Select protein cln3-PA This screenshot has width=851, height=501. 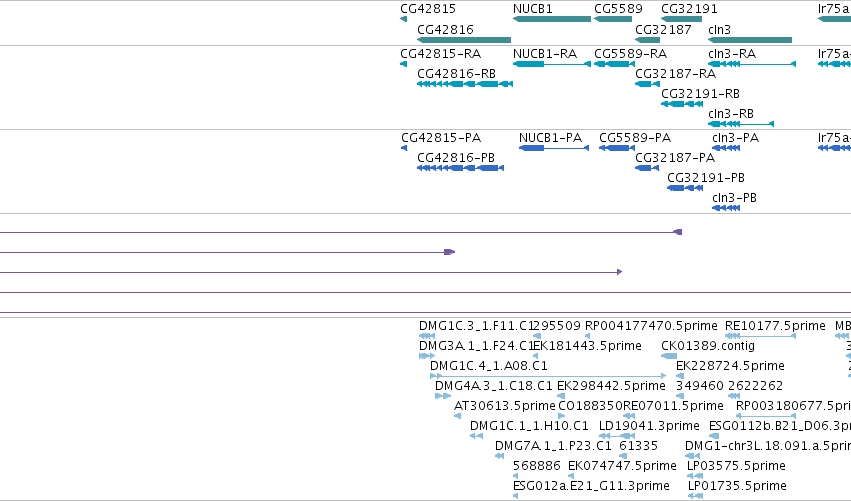(x=735, y=138)
